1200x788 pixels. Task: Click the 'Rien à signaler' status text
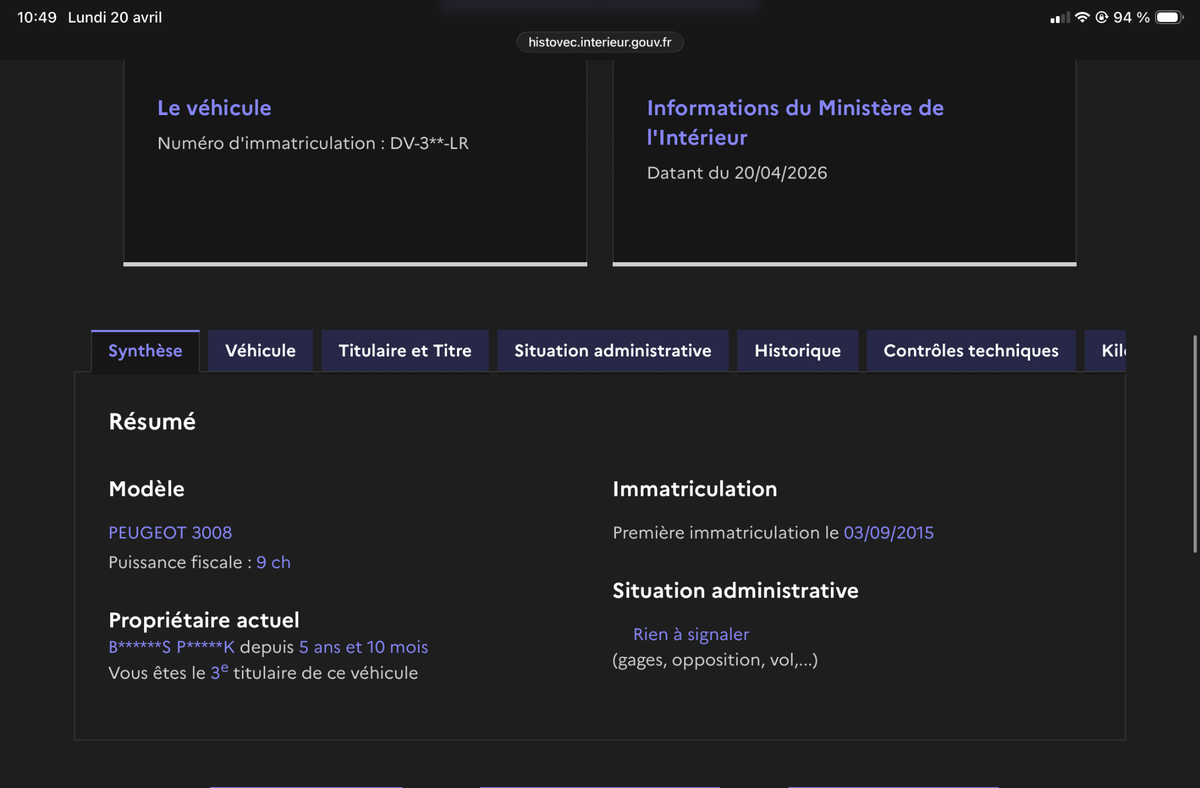(x=691, y=634)
